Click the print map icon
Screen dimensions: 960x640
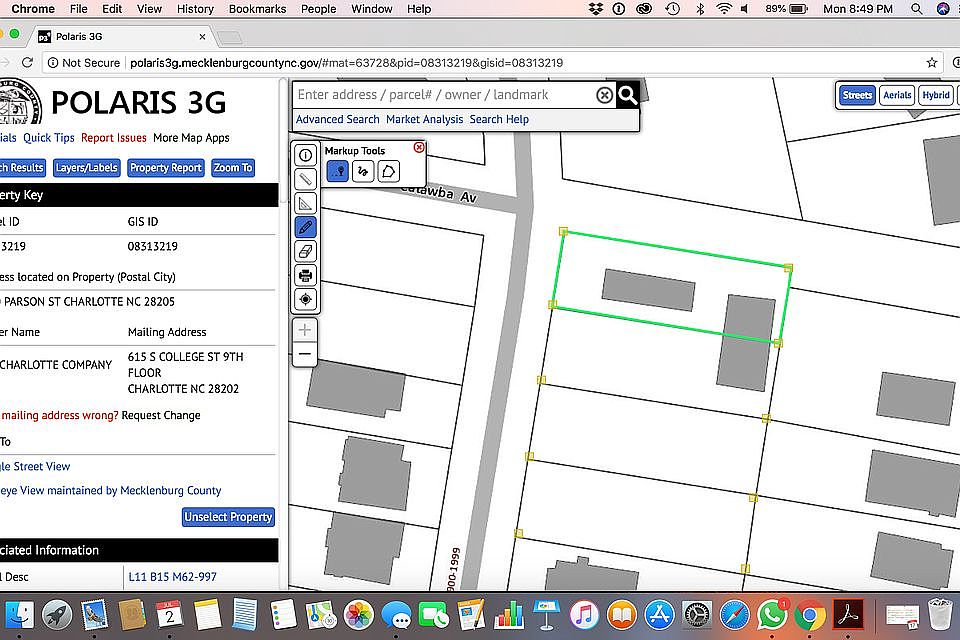306,275
